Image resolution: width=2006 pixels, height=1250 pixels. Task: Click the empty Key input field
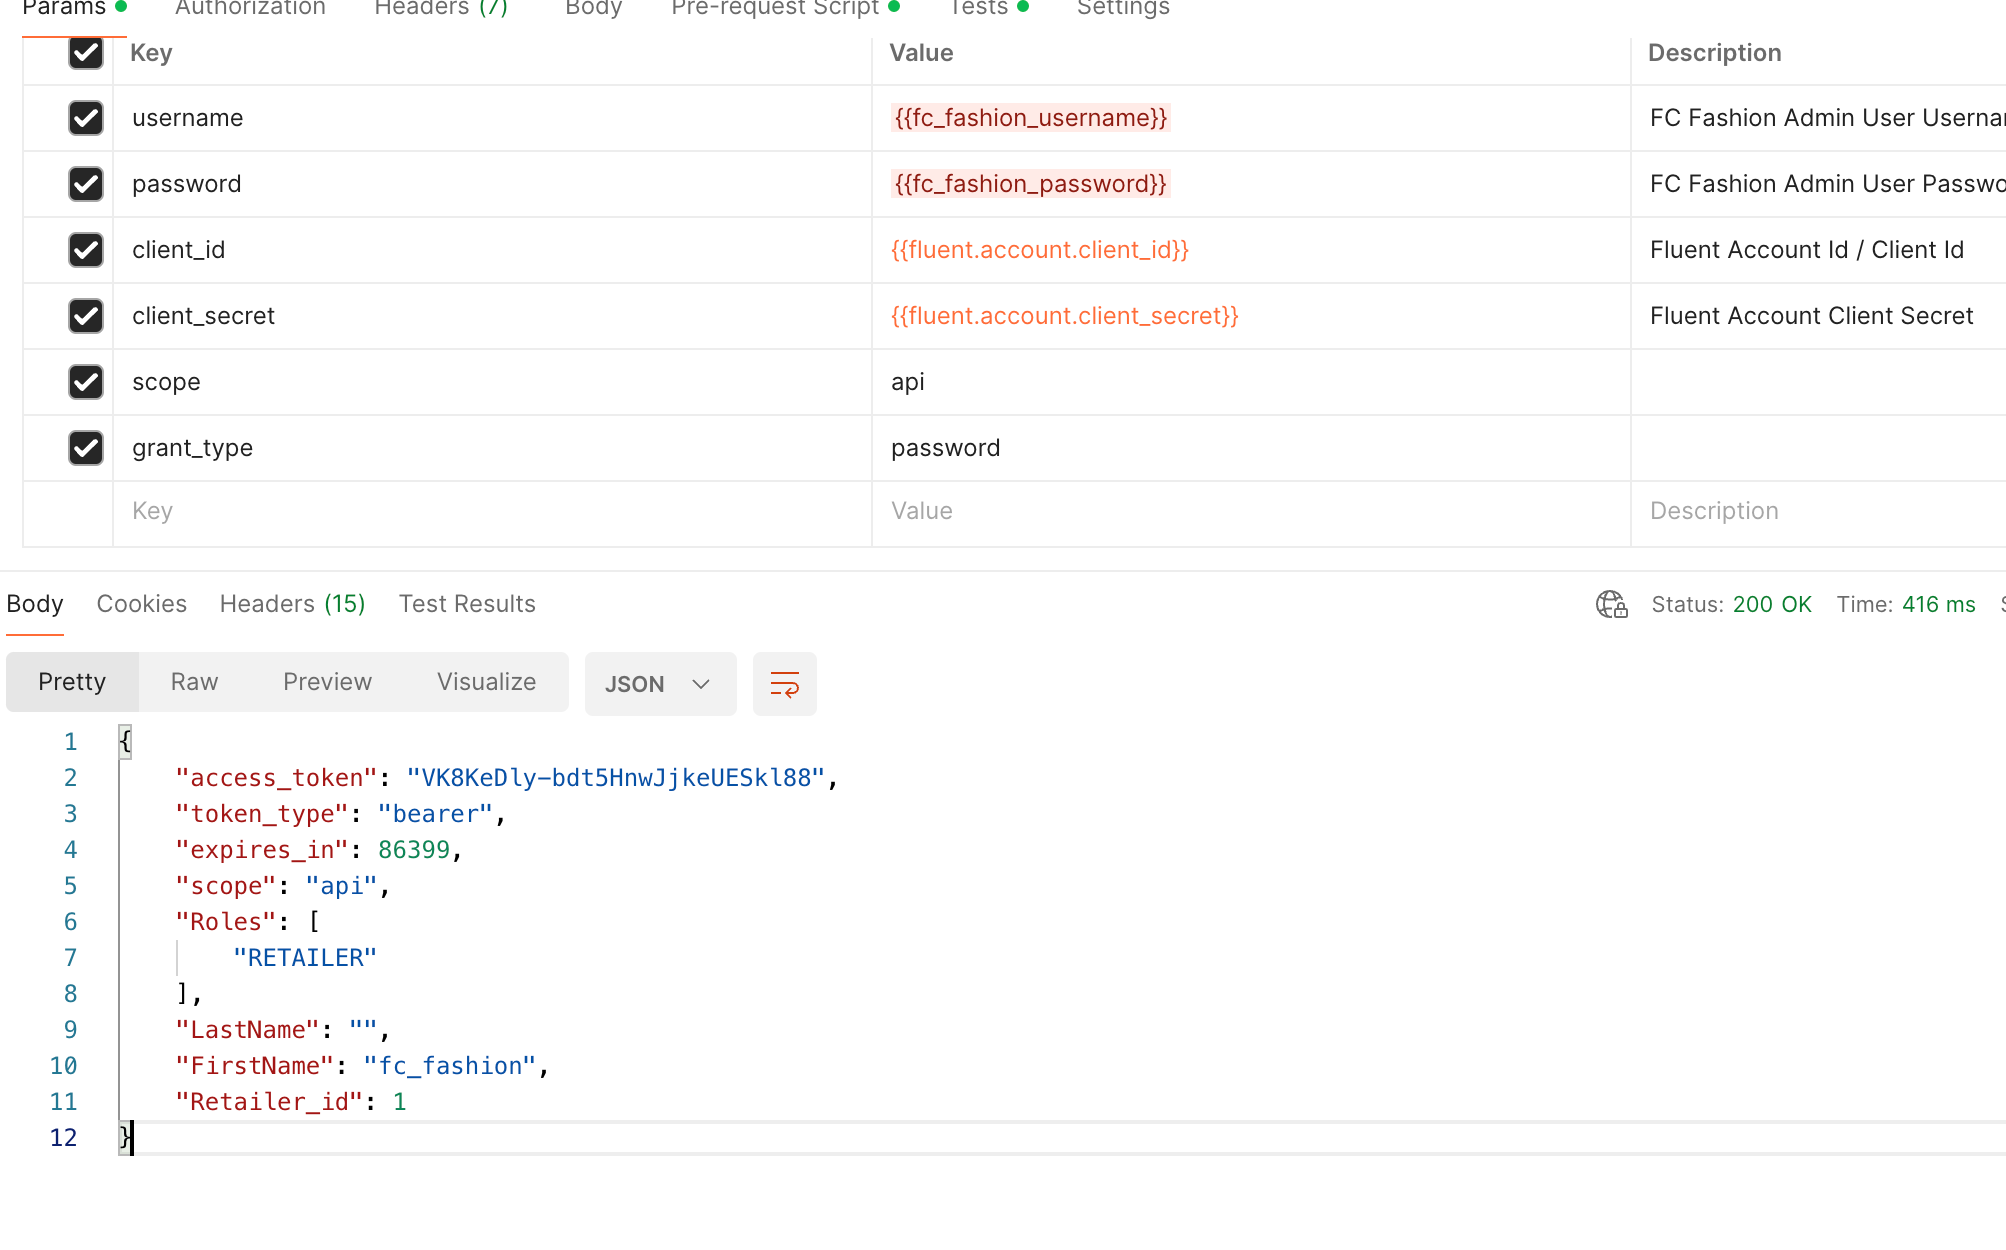[x=490, y=512]
